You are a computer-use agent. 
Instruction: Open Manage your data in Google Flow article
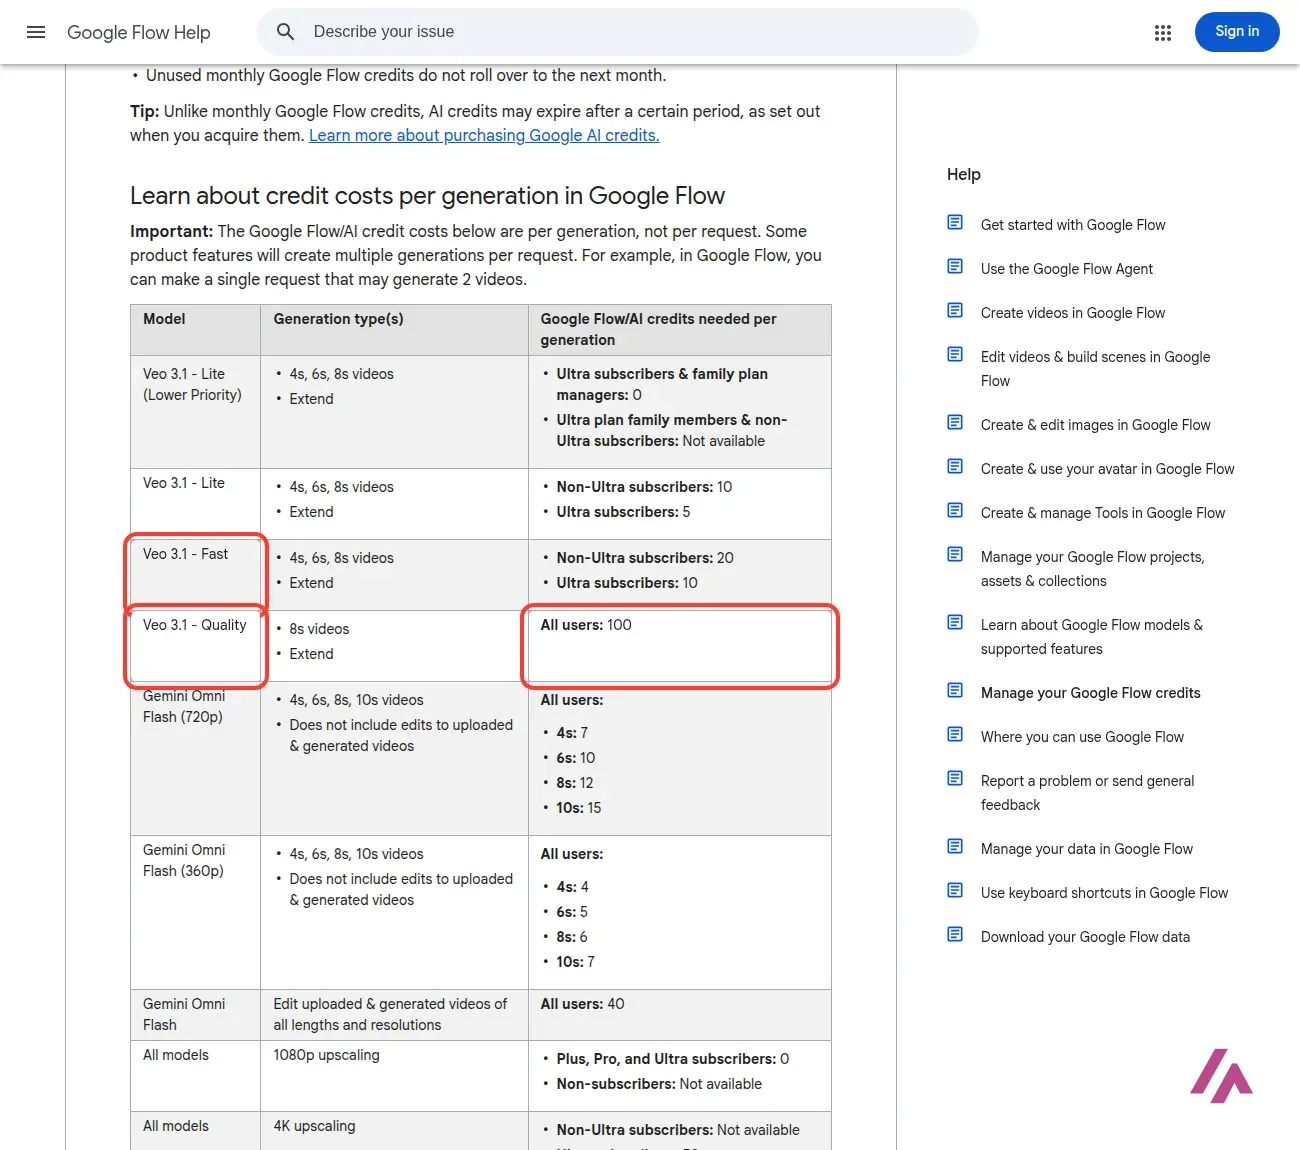[x=1087, y=849]
